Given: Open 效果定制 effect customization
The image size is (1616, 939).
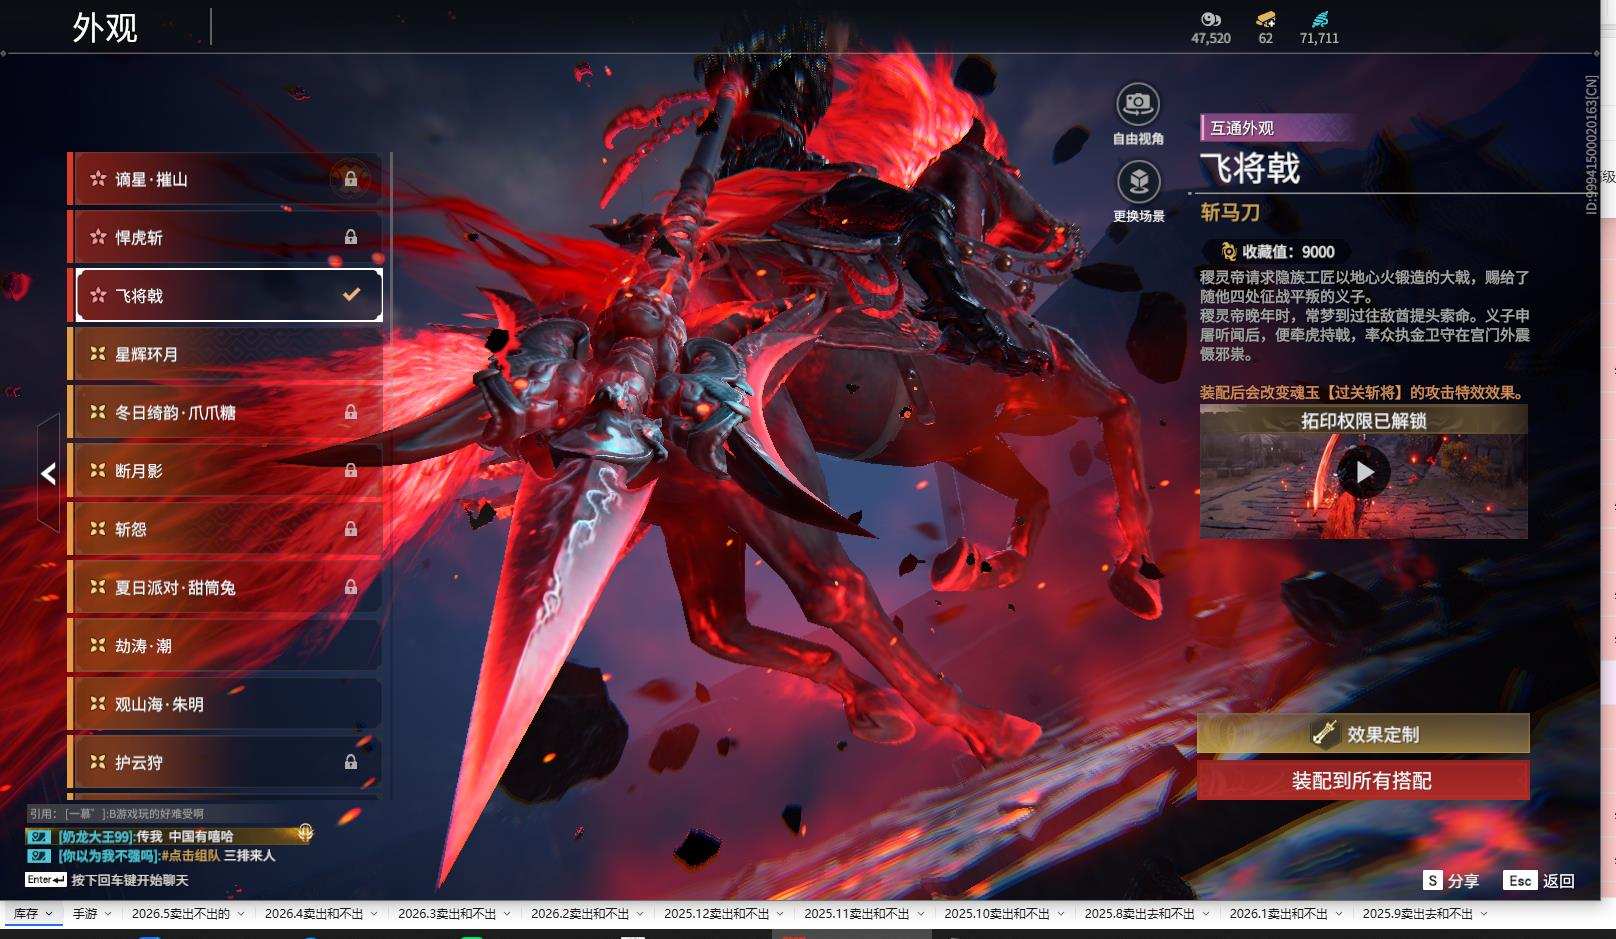Looking at the screenshot, I should click(x=1363, y=734).
